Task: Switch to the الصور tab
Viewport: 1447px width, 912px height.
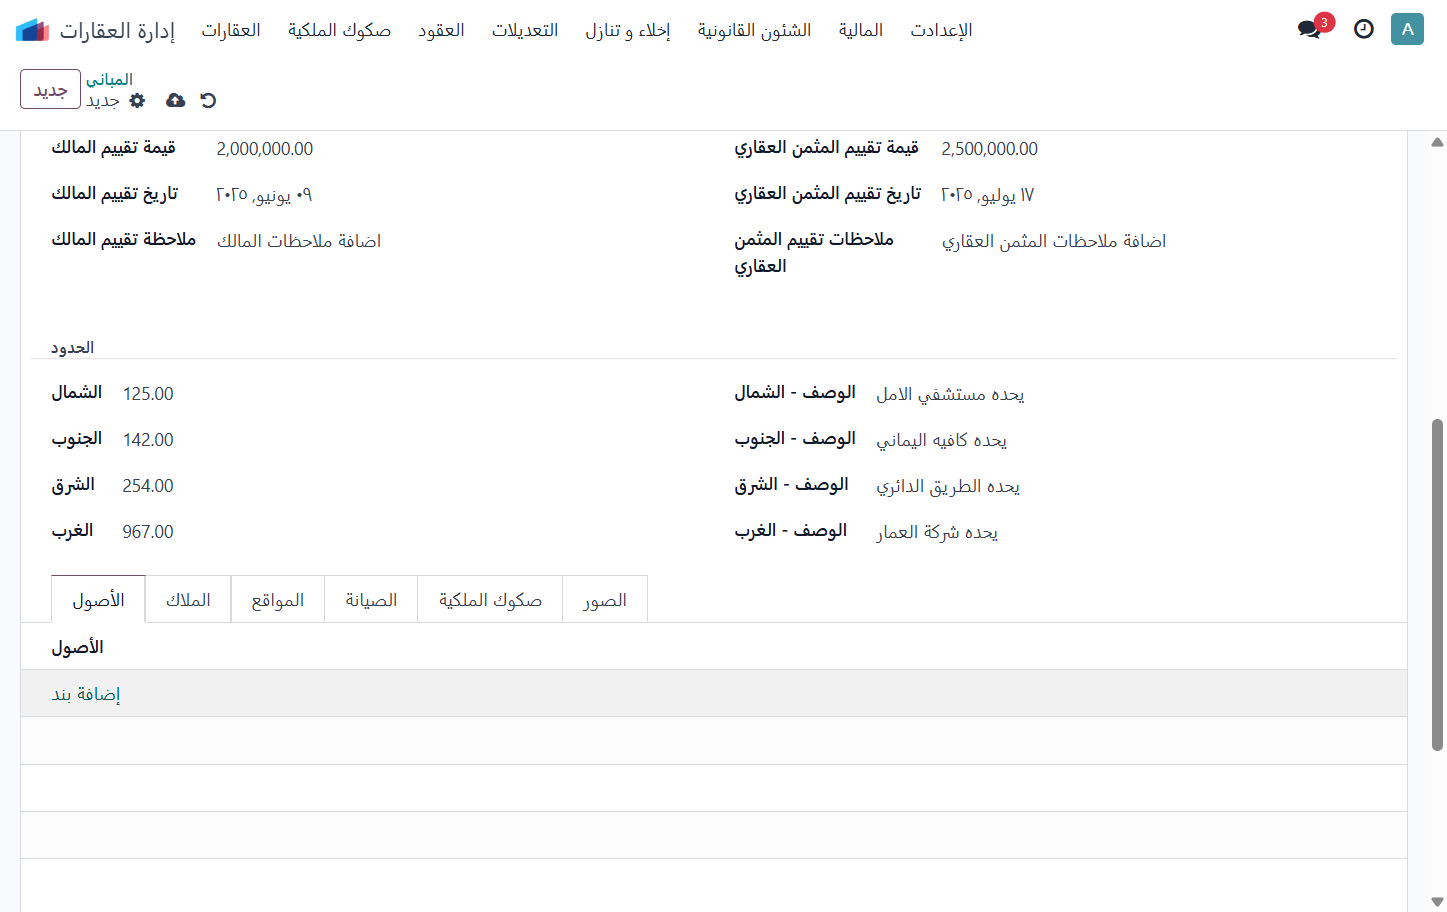Action: (605, 599)
